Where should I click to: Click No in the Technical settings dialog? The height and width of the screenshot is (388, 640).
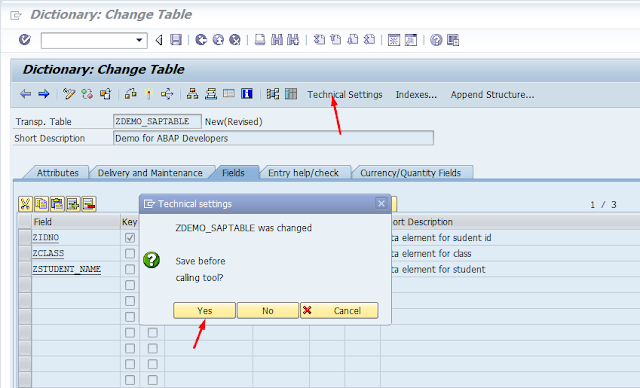pos(268,310)
